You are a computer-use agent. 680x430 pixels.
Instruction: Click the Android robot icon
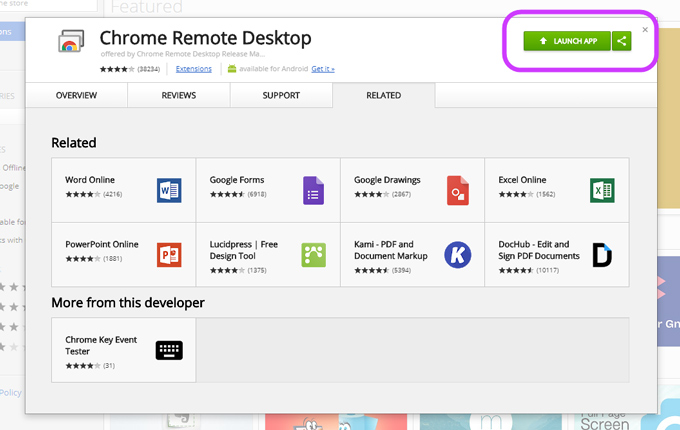[x=232, y=68]
